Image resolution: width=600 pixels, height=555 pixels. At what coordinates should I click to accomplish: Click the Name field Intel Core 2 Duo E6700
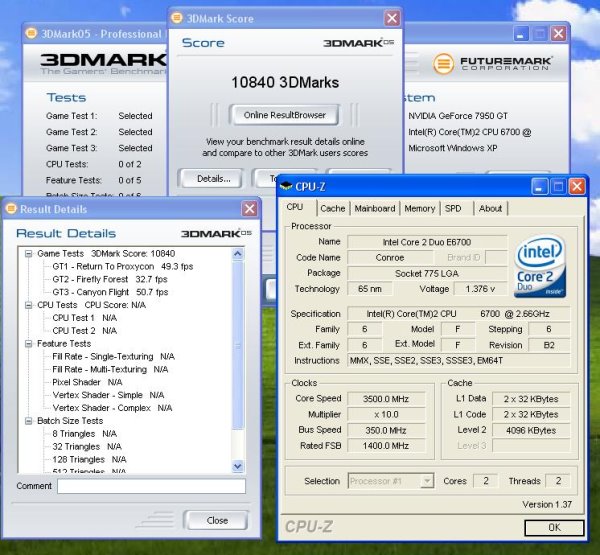[427, 242]
